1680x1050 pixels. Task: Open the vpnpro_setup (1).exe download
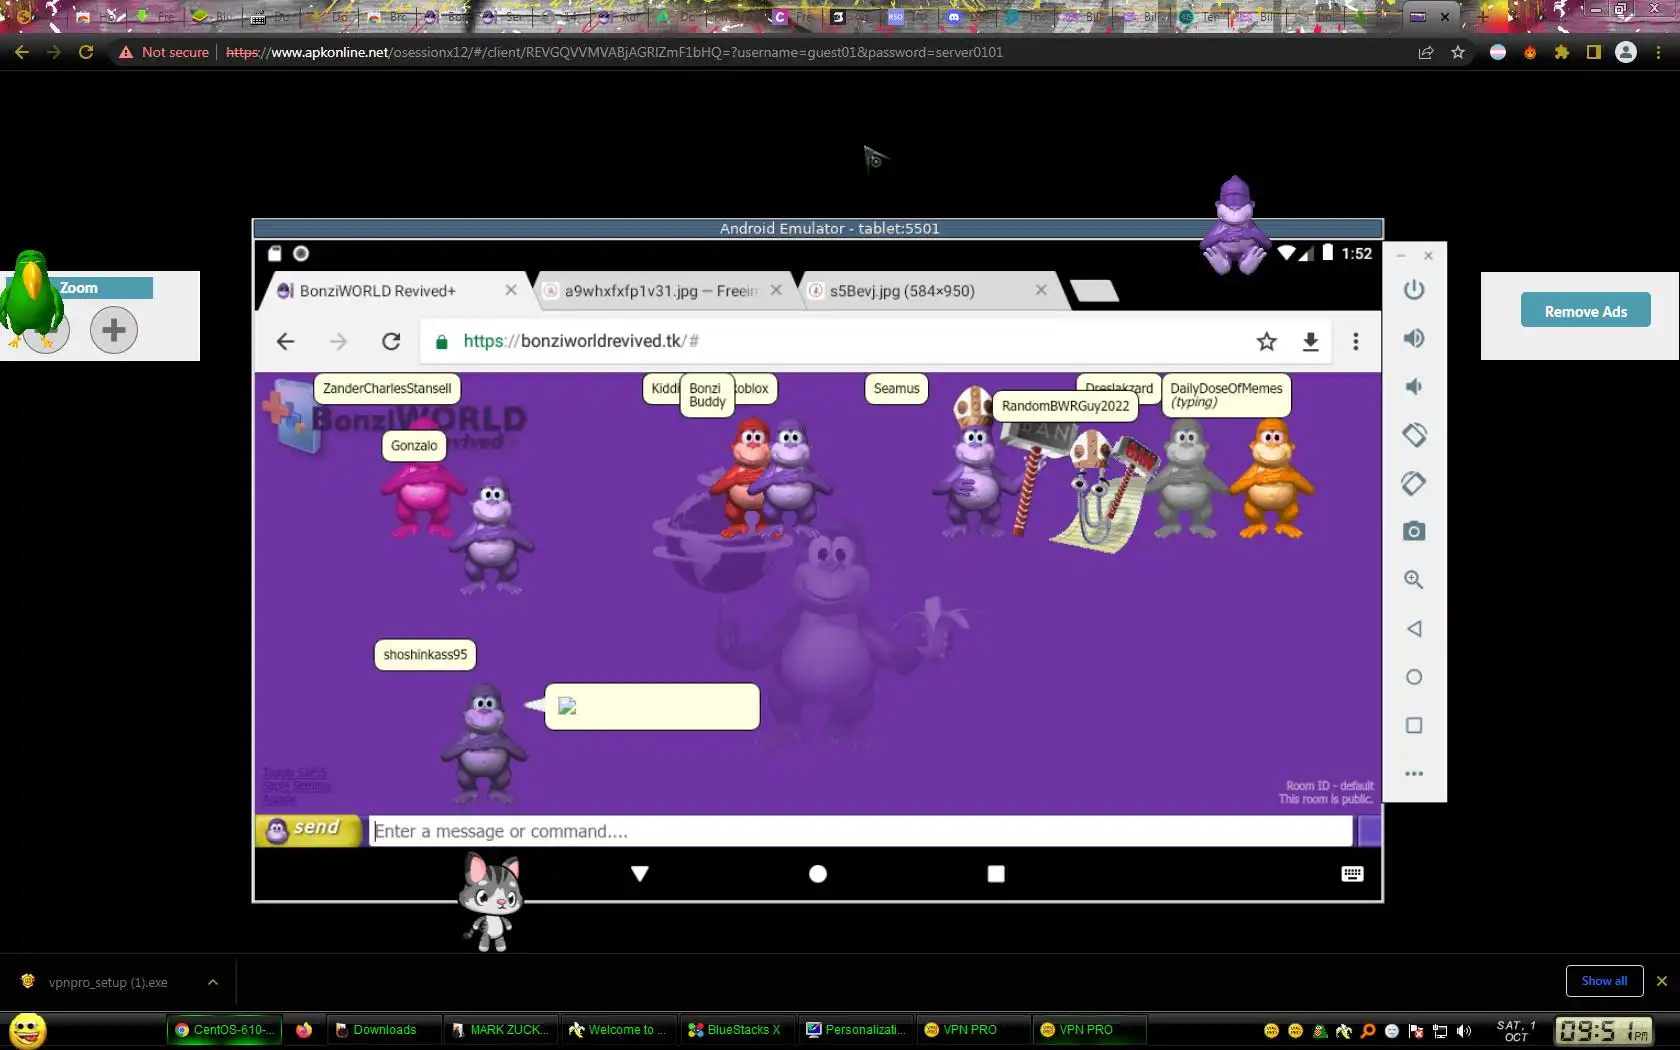click(x=107, y=982)
